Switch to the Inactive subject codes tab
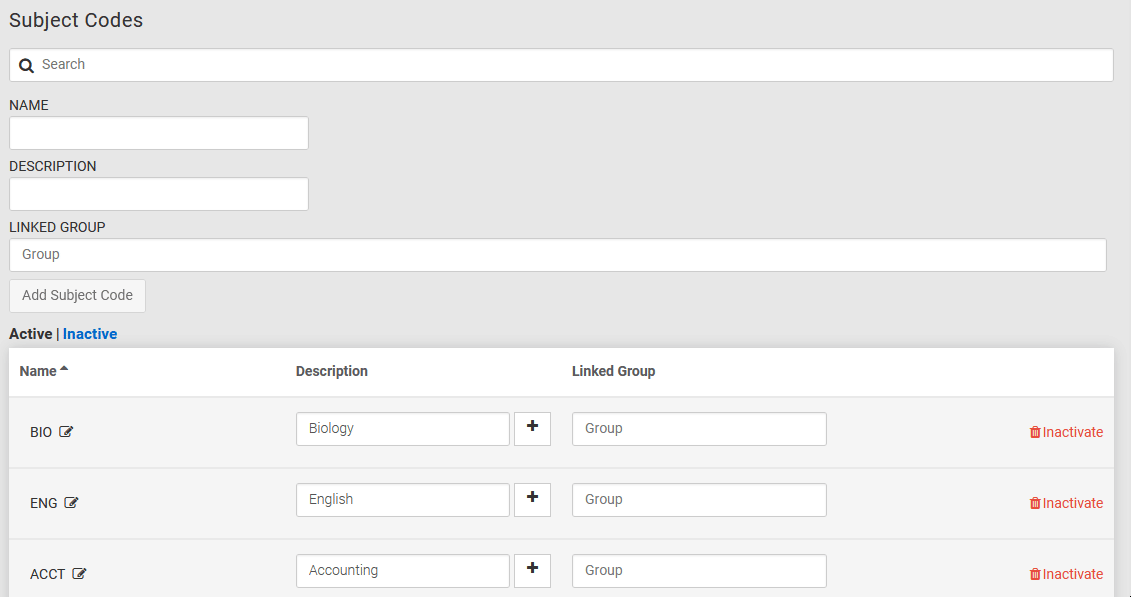 tap(90, 334)
